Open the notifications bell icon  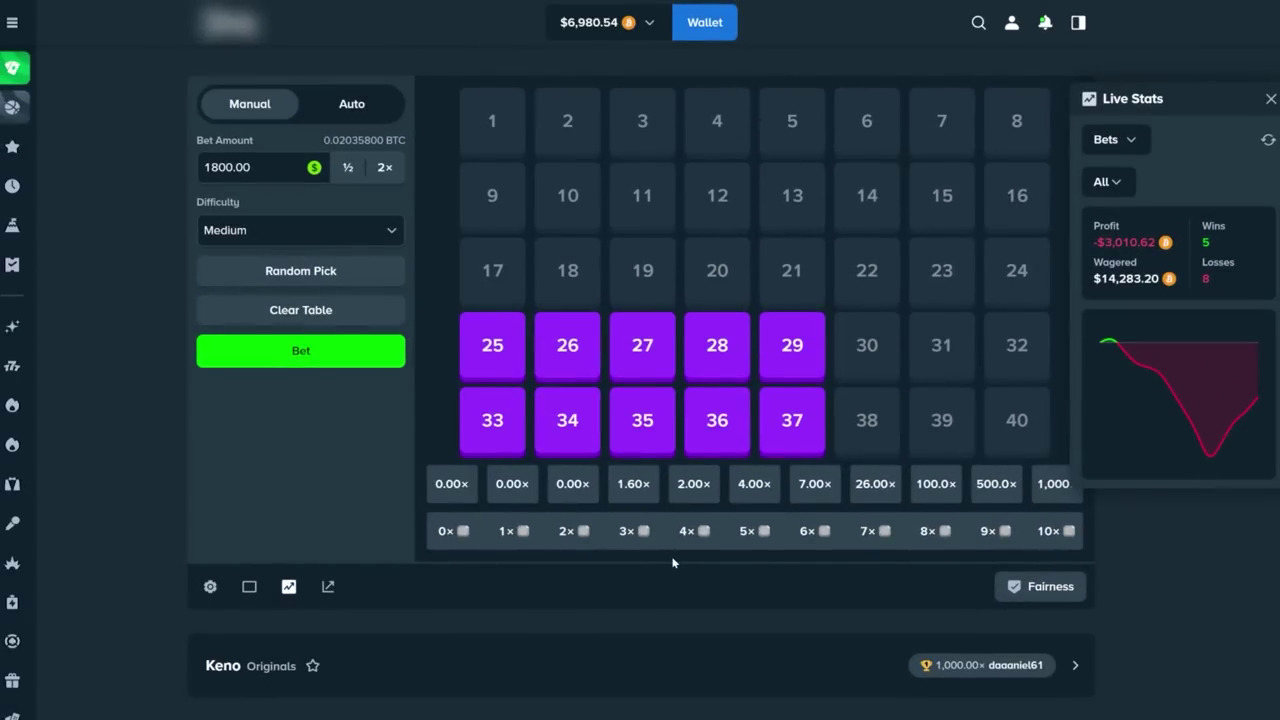(x=1045, y=23)
